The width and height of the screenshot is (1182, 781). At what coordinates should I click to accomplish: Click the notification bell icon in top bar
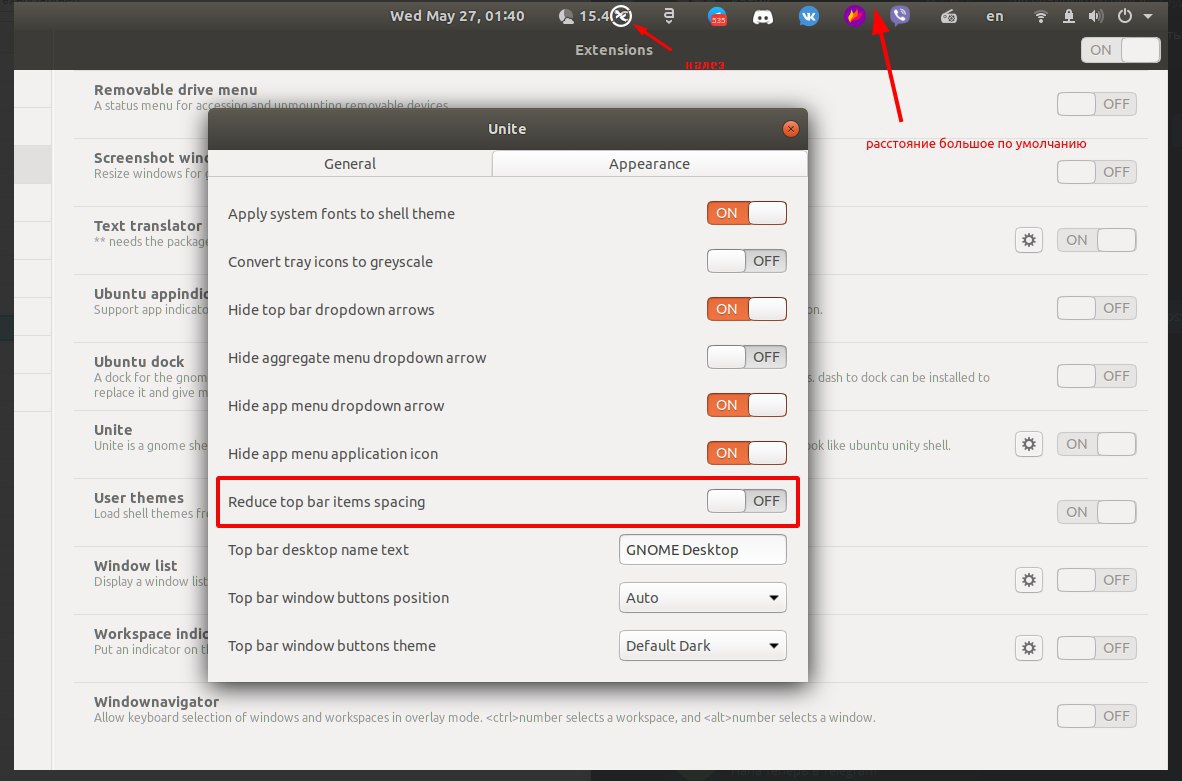tap(1068, 16)
